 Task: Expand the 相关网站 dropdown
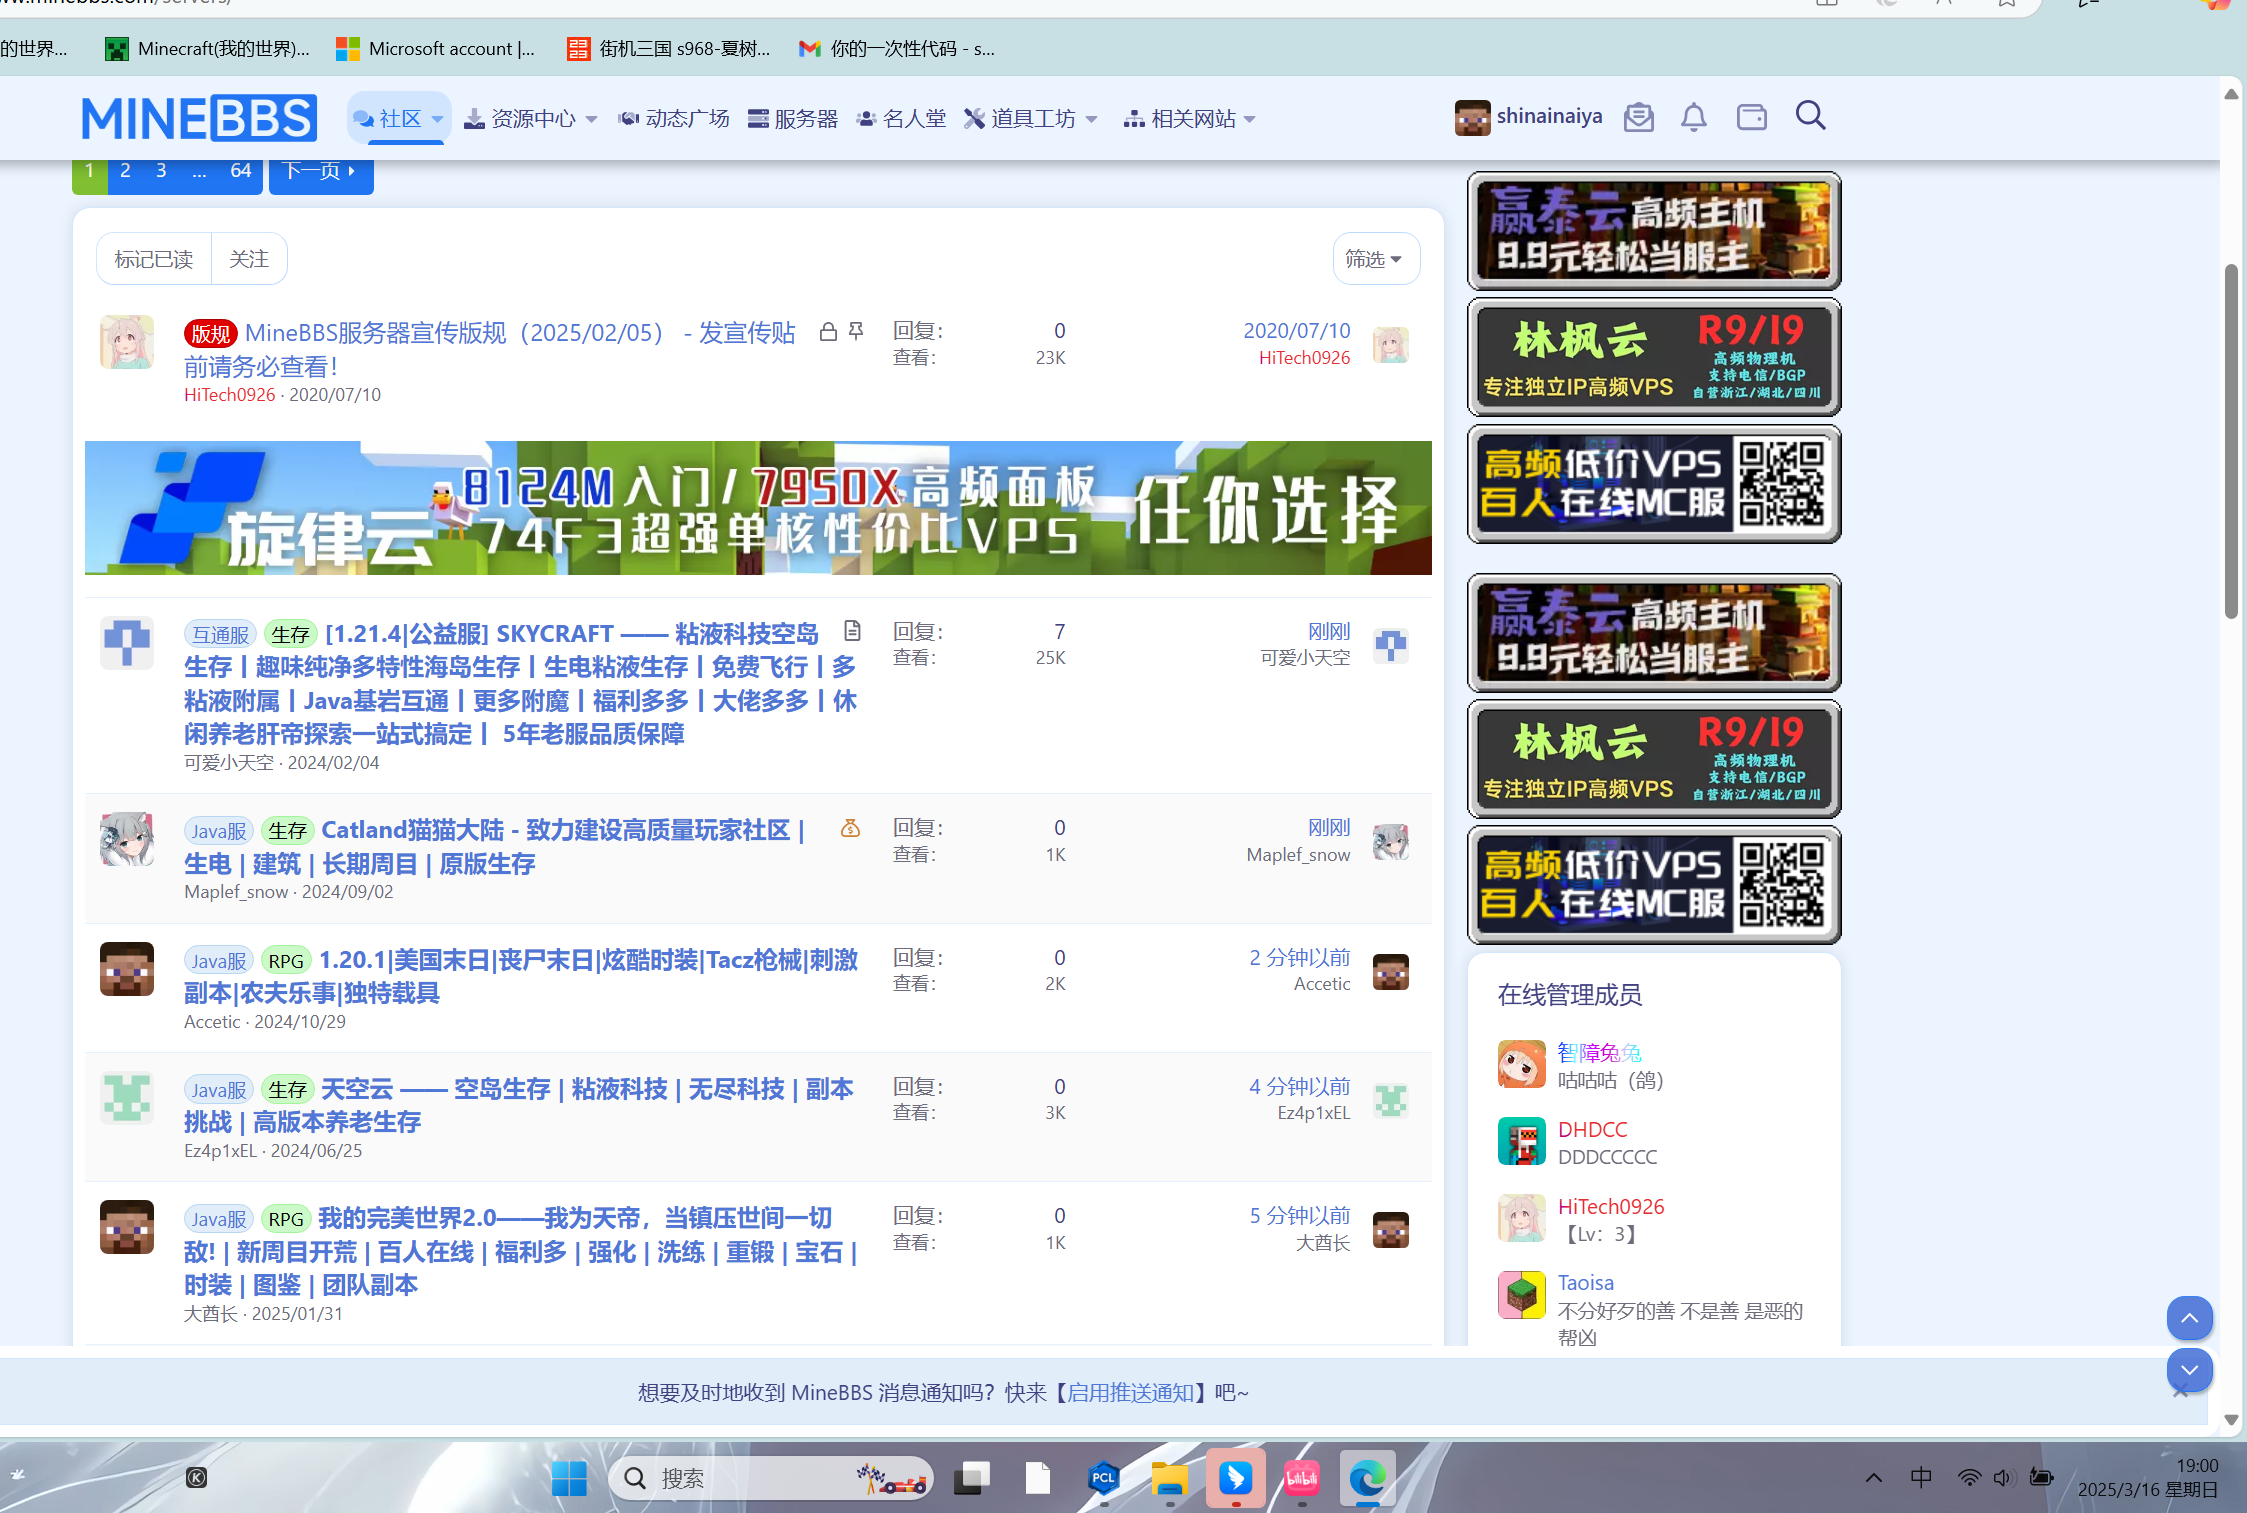click(1250, 119)
